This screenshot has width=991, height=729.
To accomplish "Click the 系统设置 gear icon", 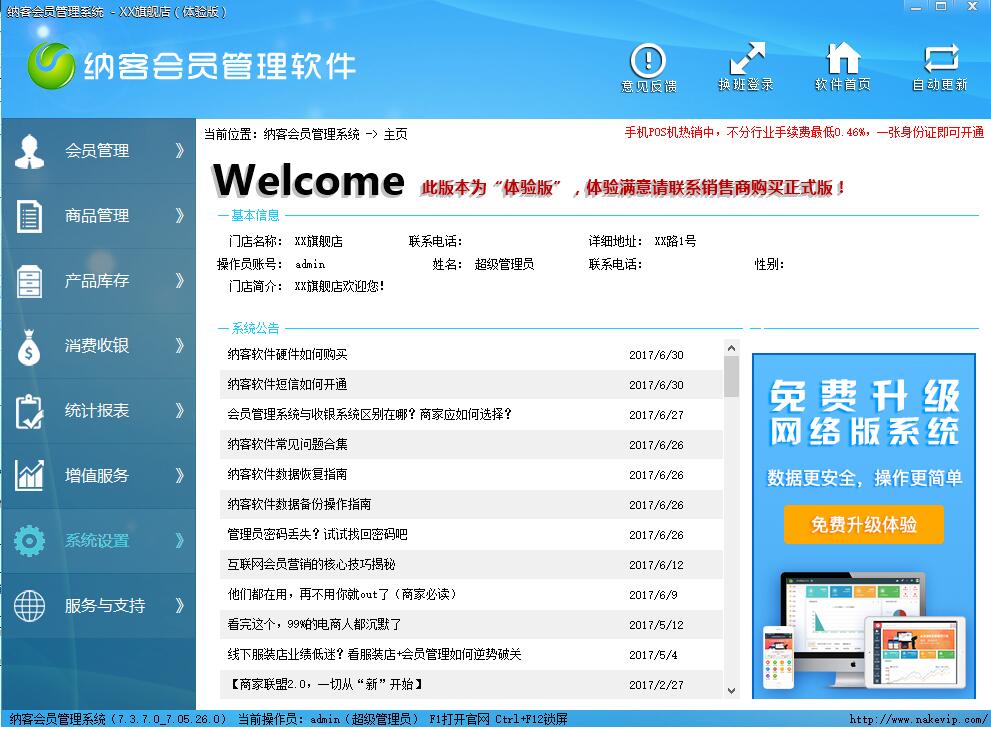I will pos(30,541).
